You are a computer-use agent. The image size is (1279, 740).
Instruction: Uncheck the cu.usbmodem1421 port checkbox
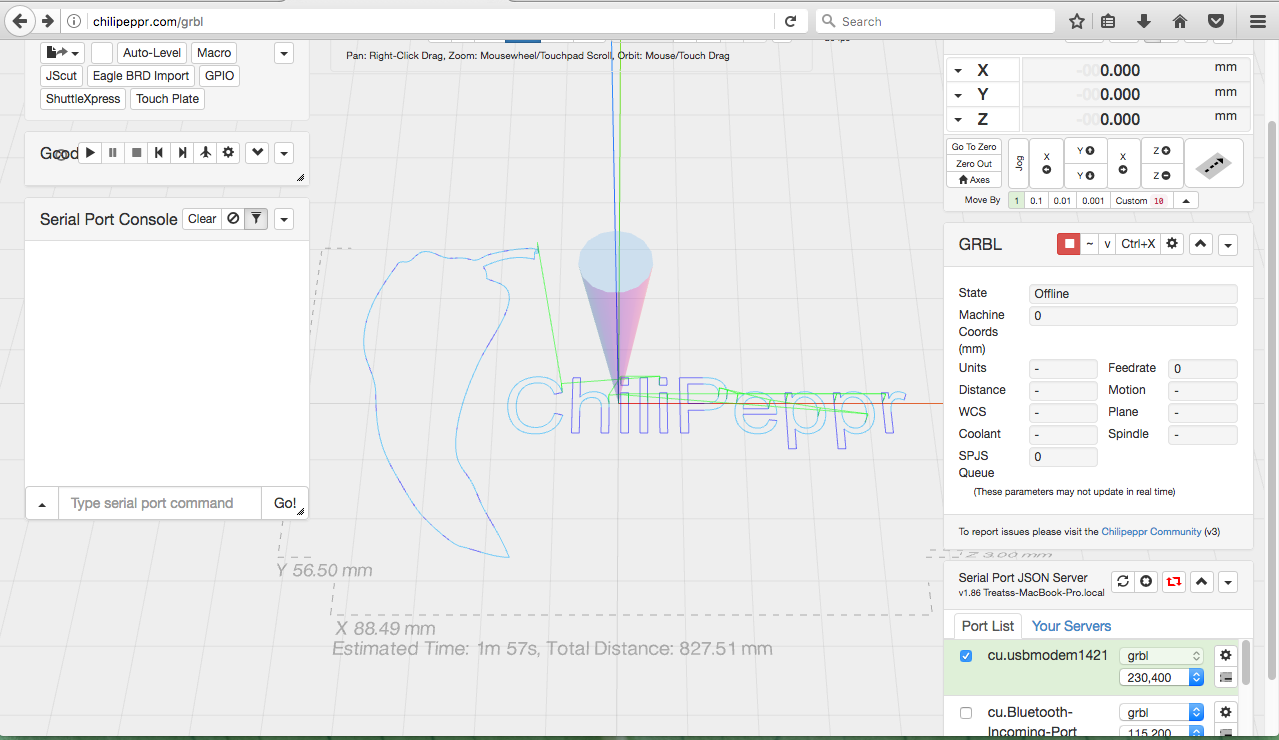point(966,656)
